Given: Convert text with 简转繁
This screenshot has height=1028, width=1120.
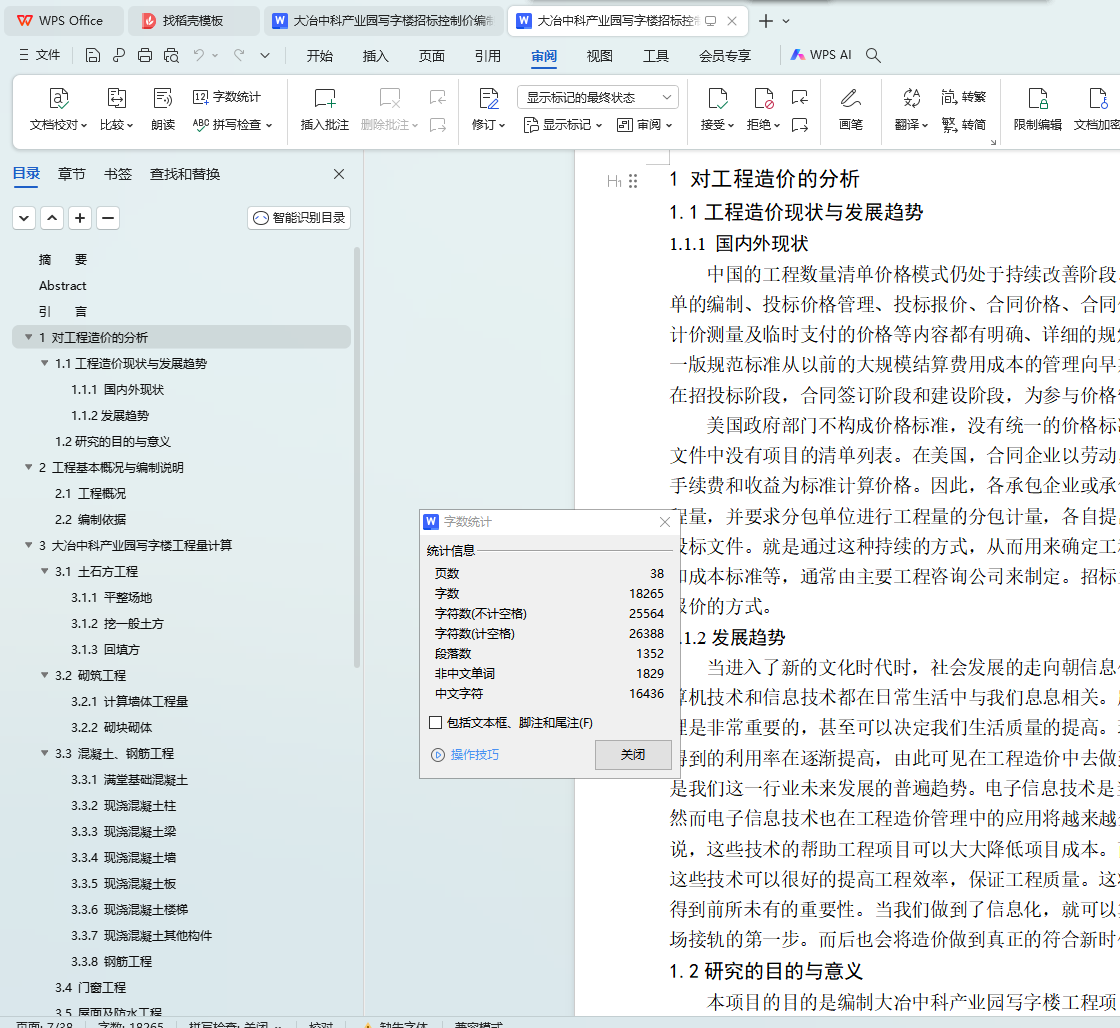Looking at the screenshot, I should (x=964, y=97).
